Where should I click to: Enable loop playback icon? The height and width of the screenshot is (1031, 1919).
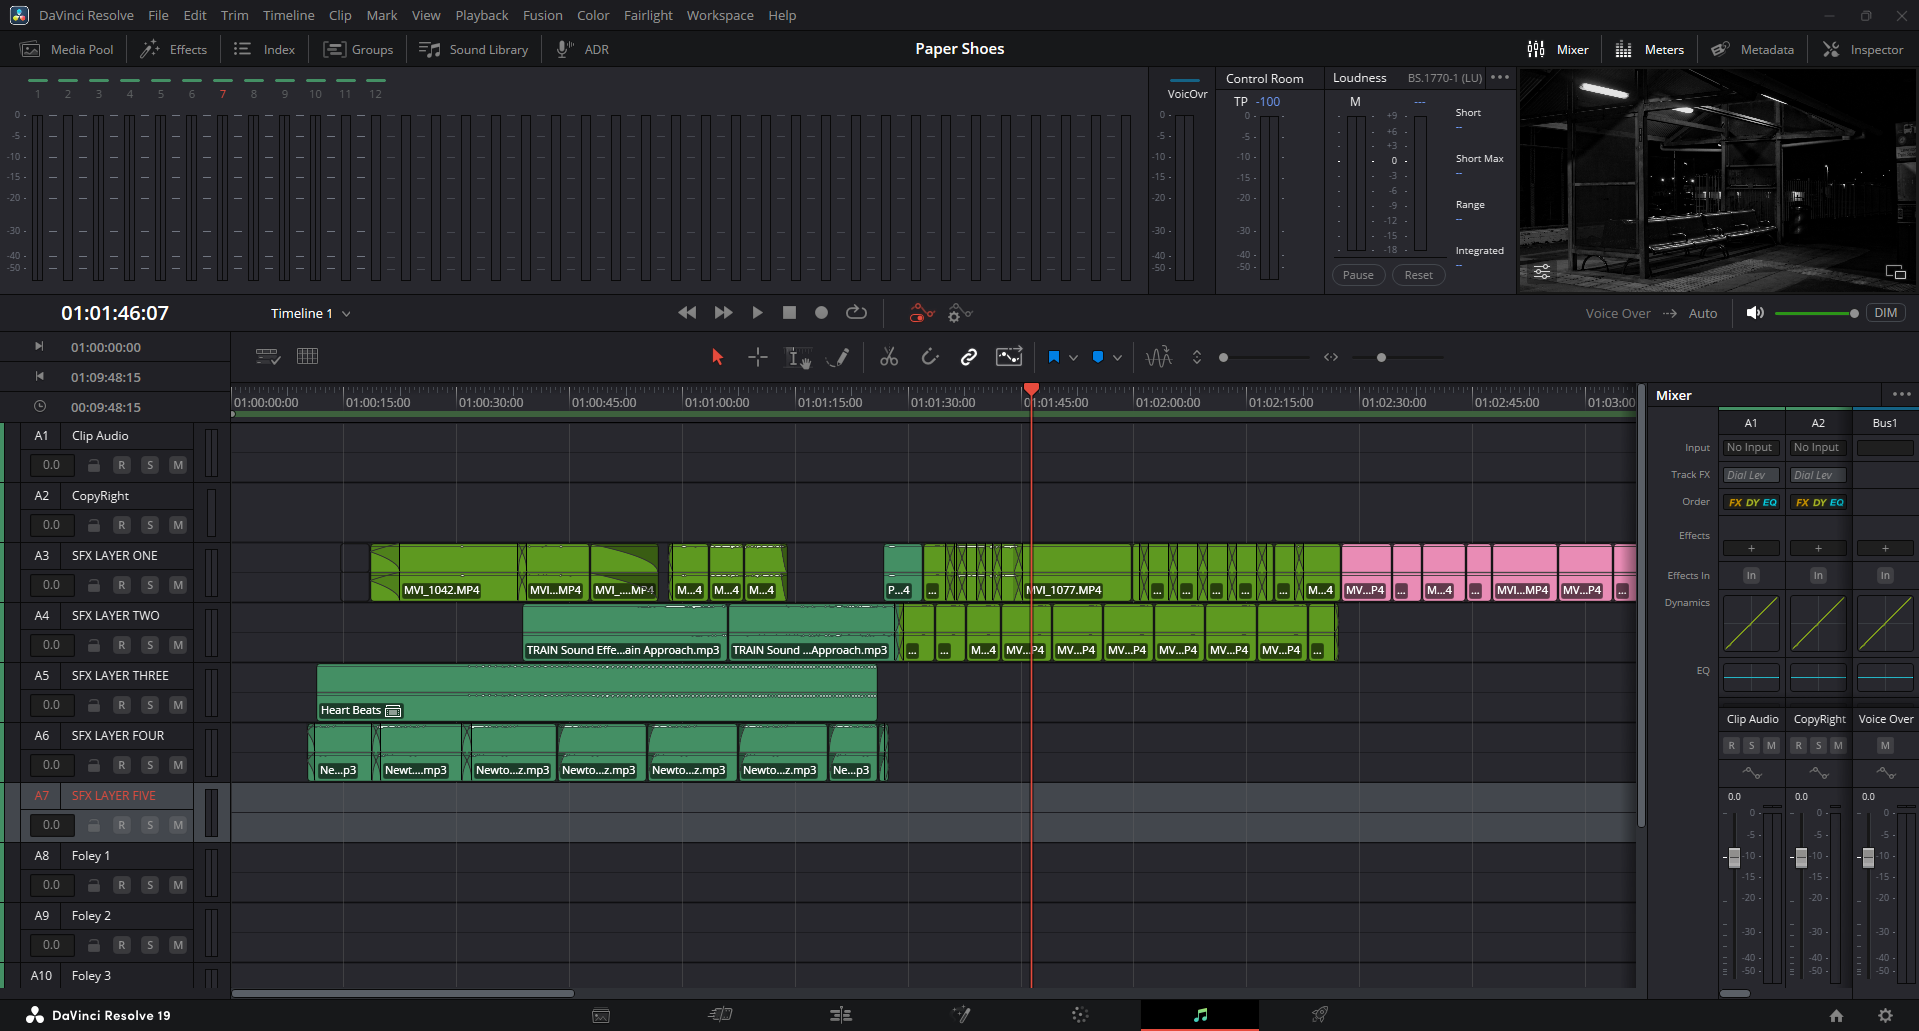(x=856, y=313)
